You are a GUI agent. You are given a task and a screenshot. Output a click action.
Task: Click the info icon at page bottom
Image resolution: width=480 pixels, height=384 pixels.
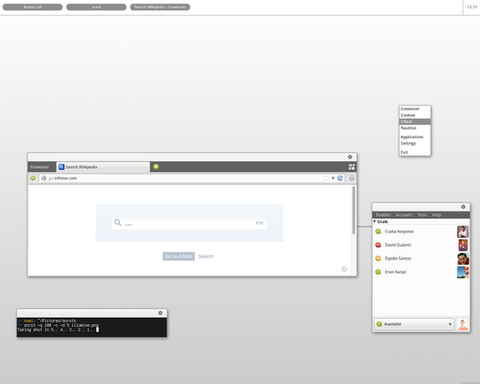(344, 269)
